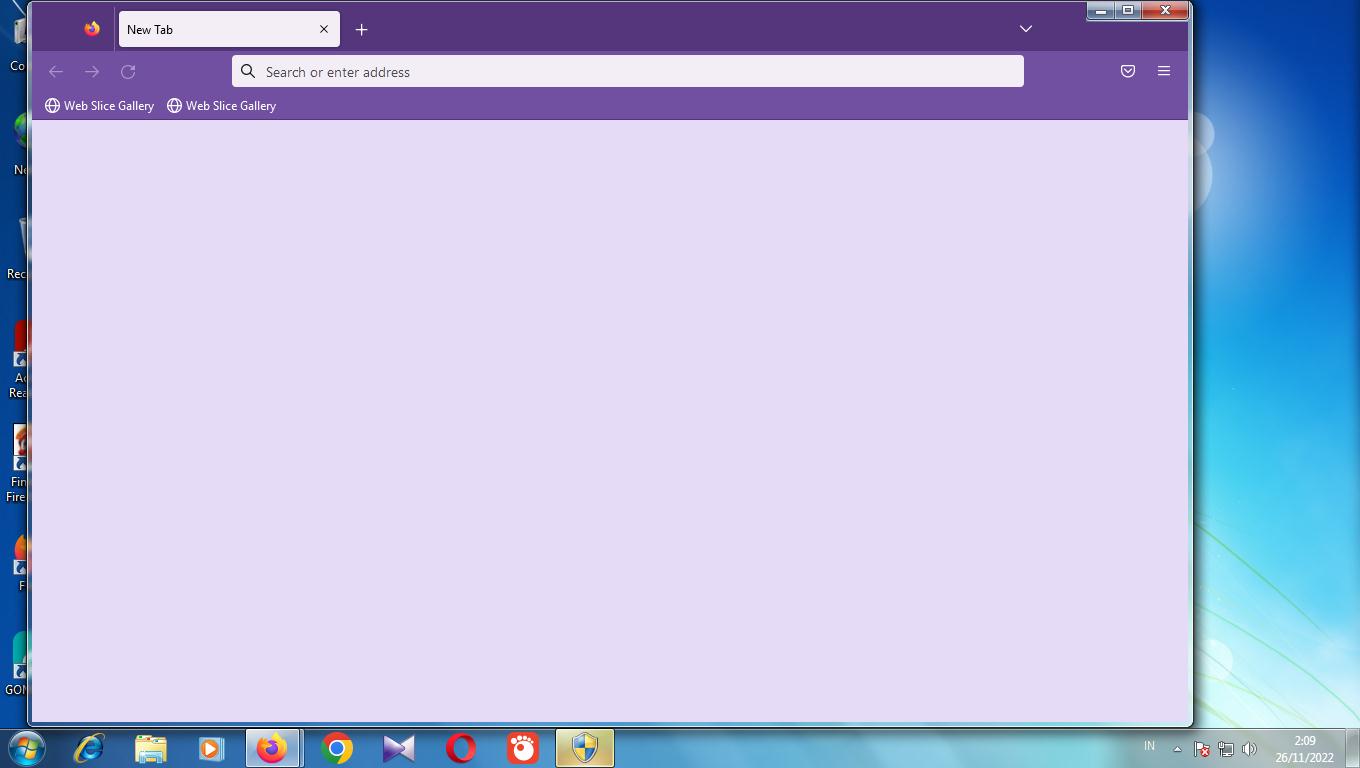The image size is (1360, 768).
Task: Open Internet Explorer from the taskbar
Action: point(89,748)
